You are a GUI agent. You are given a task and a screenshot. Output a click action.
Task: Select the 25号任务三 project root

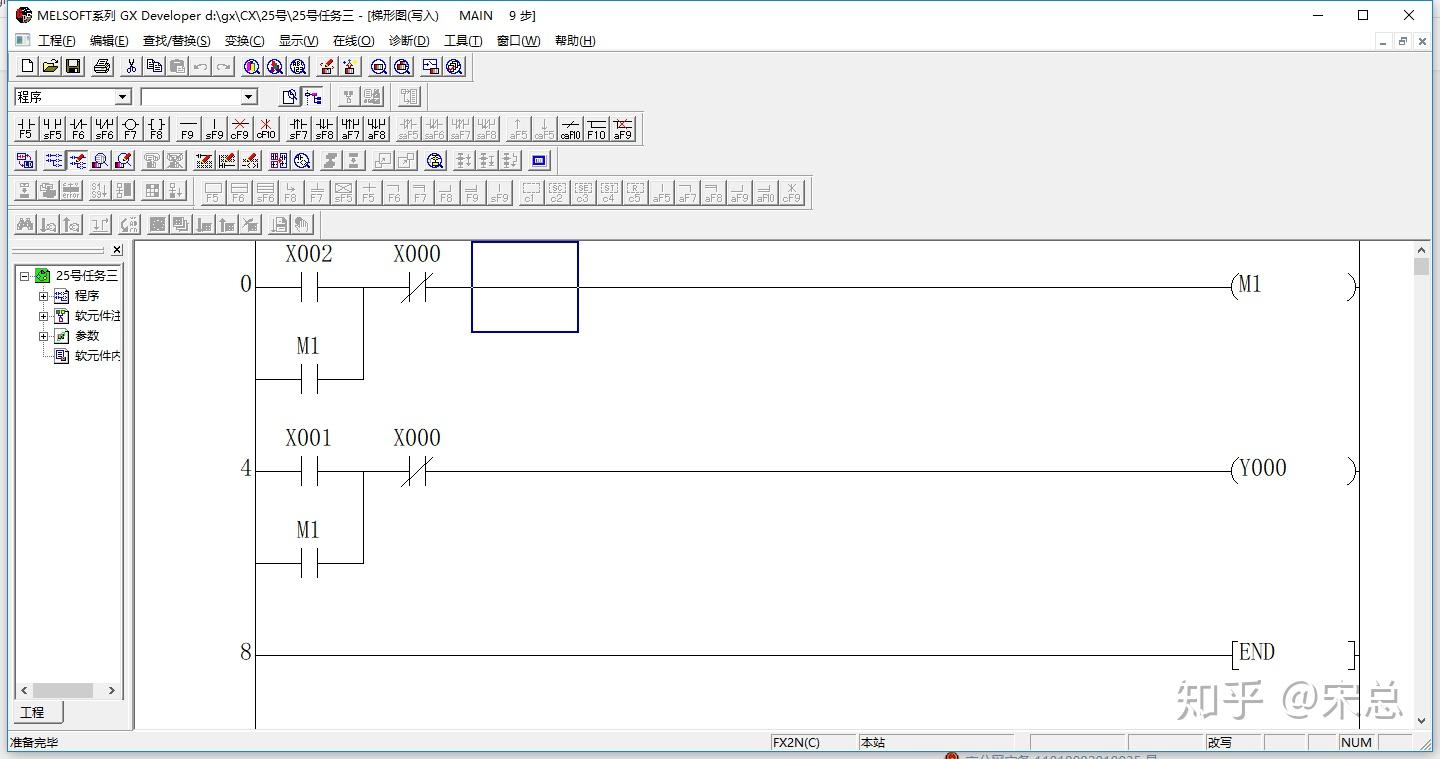point(86,276)
